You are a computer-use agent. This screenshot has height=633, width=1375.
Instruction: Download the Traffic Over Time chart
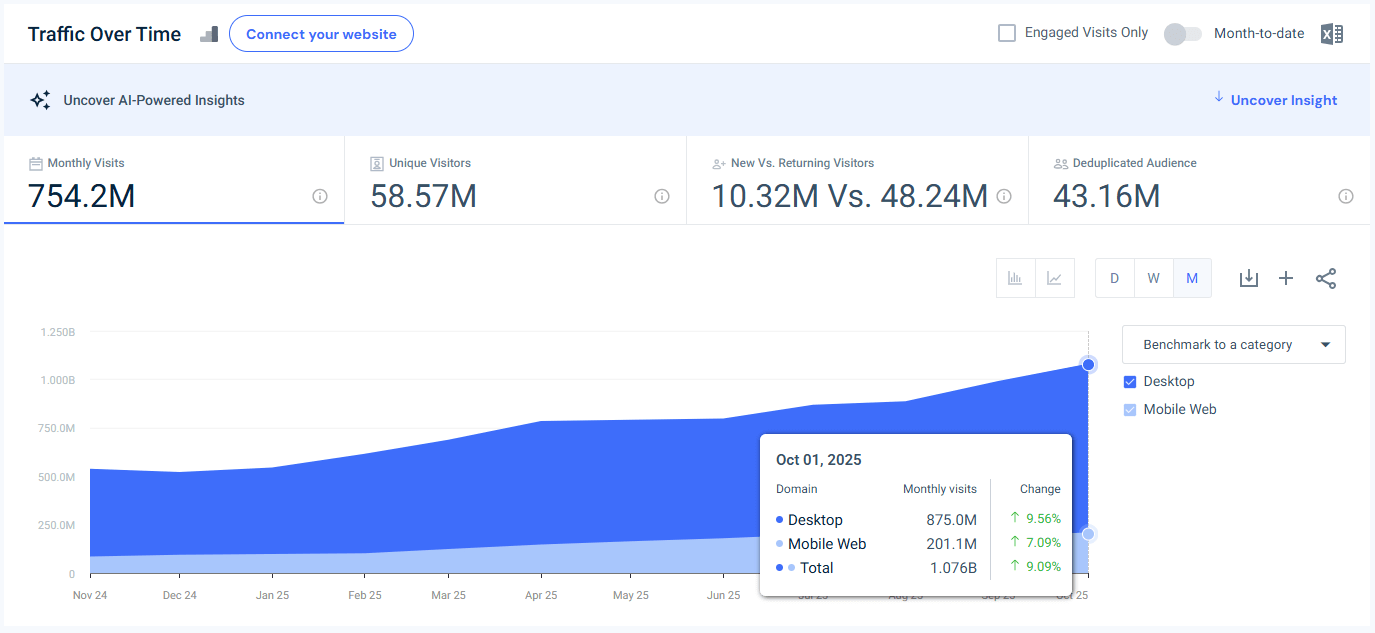tap(1248, 278)
